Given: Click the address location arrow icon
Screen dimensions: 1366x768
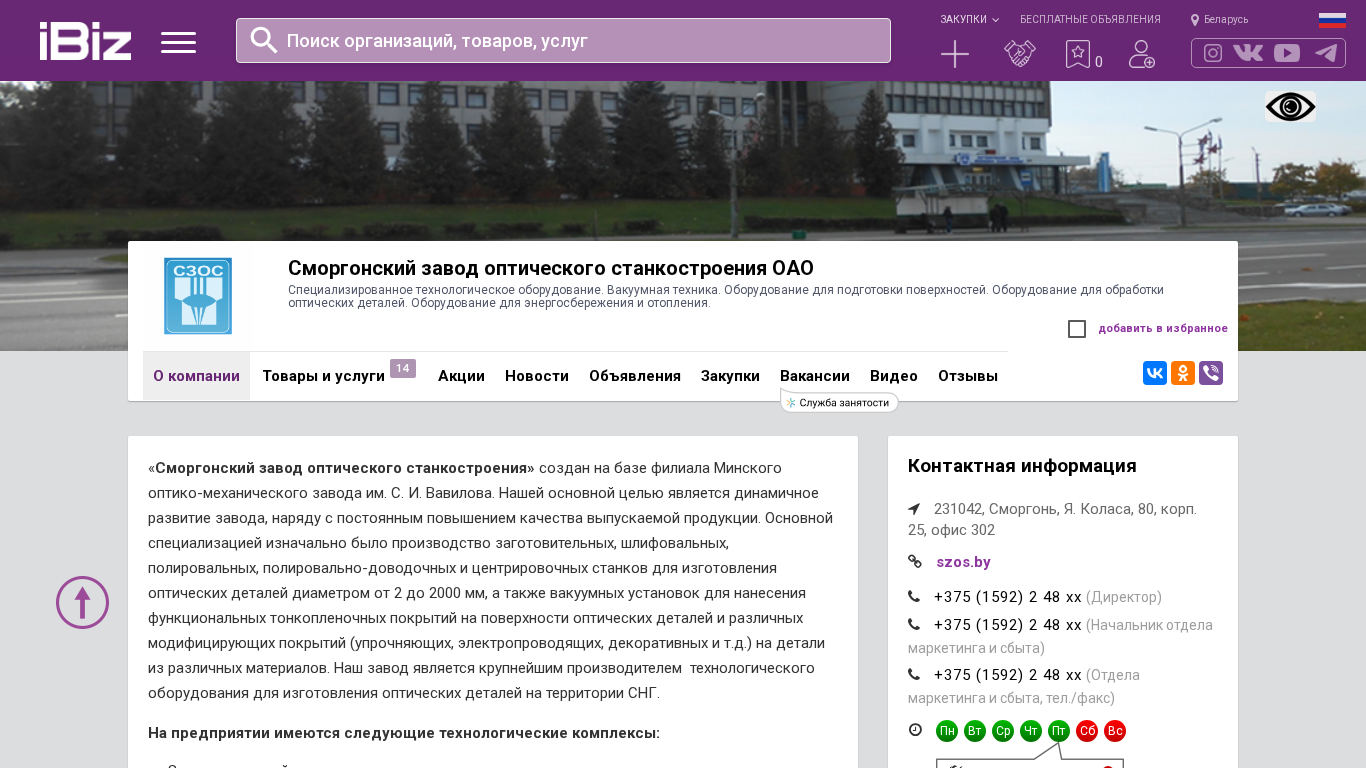Looking at the screenshot, I should pyautogui.click(x=914, y=509).
